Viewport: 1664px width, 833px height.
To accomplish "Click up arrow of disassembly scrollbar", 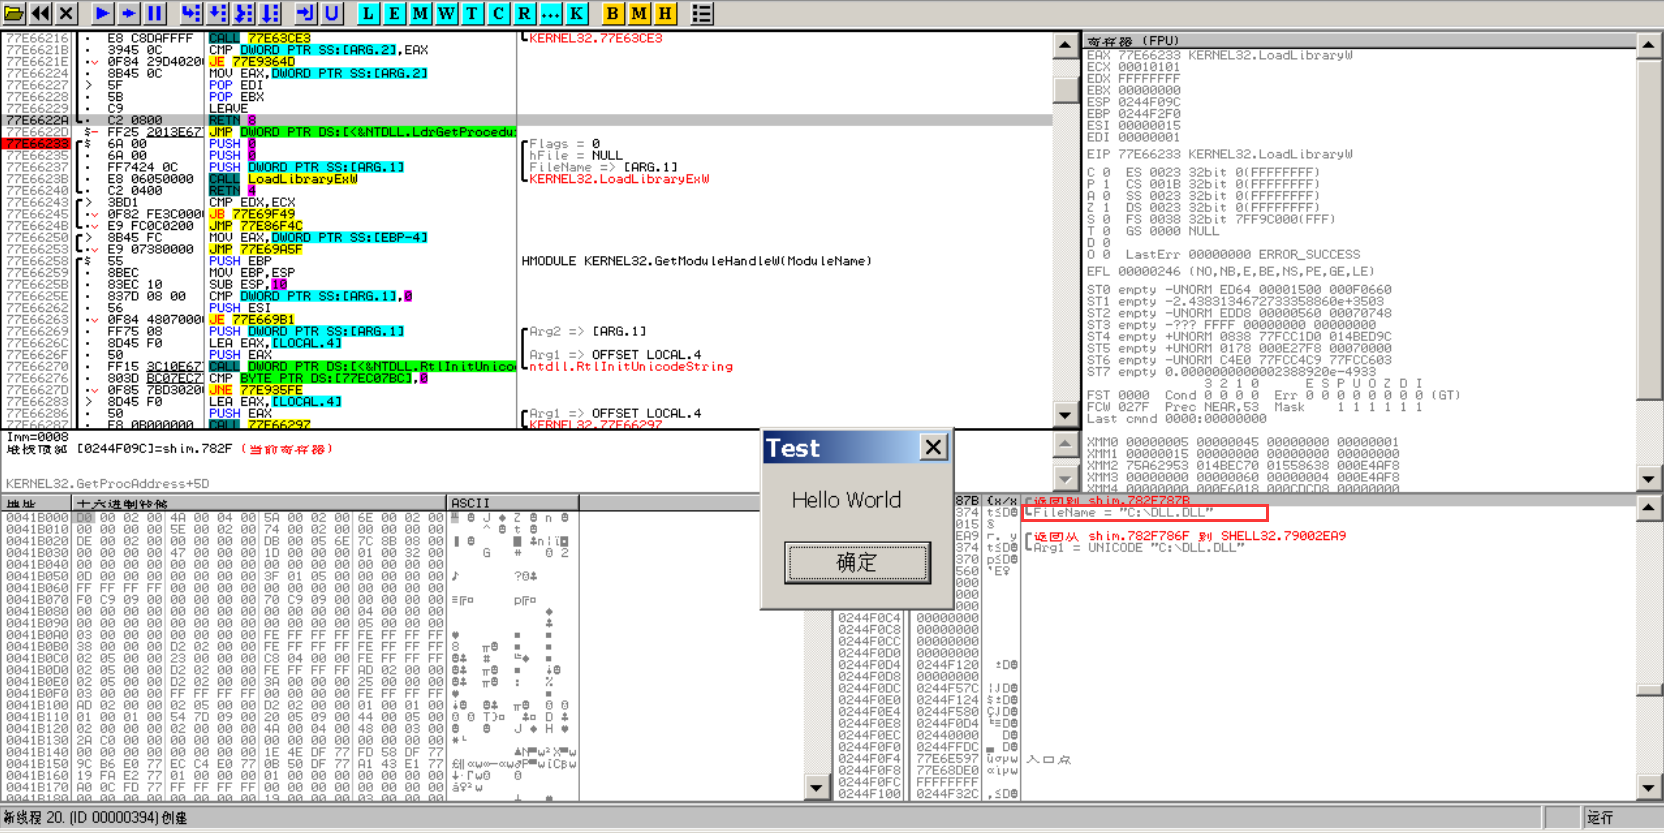I will 1066,46.
